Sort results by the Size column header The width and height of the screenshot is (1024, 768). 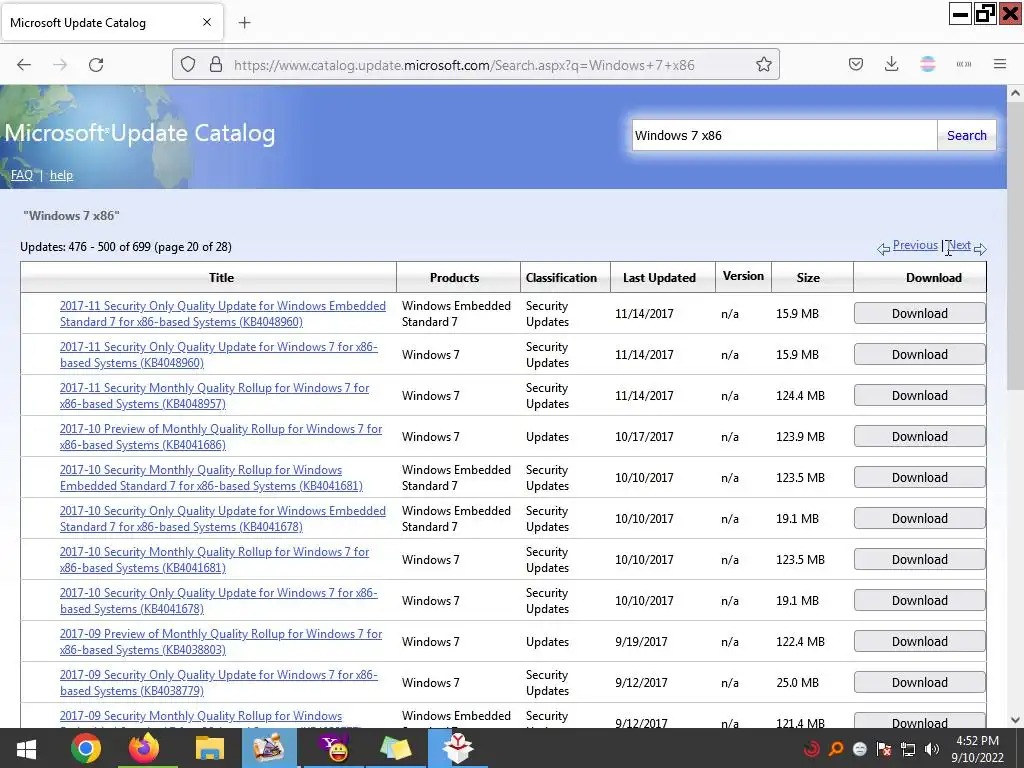click(808, 278)
